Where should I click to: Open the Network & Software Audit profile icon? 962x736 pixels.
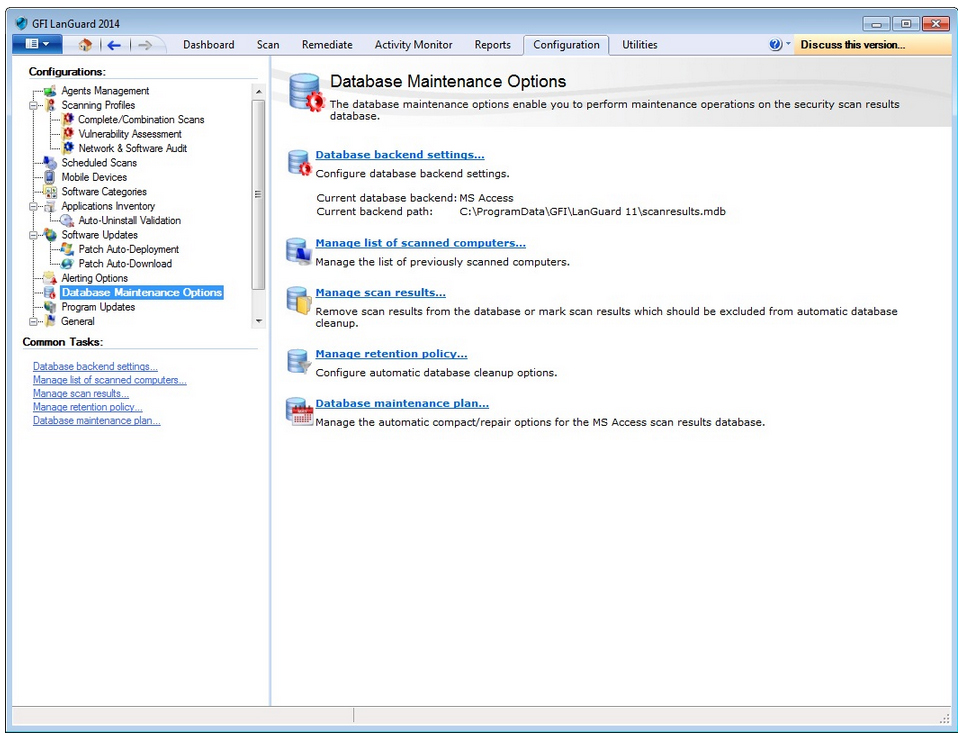(x=68, y=148)
